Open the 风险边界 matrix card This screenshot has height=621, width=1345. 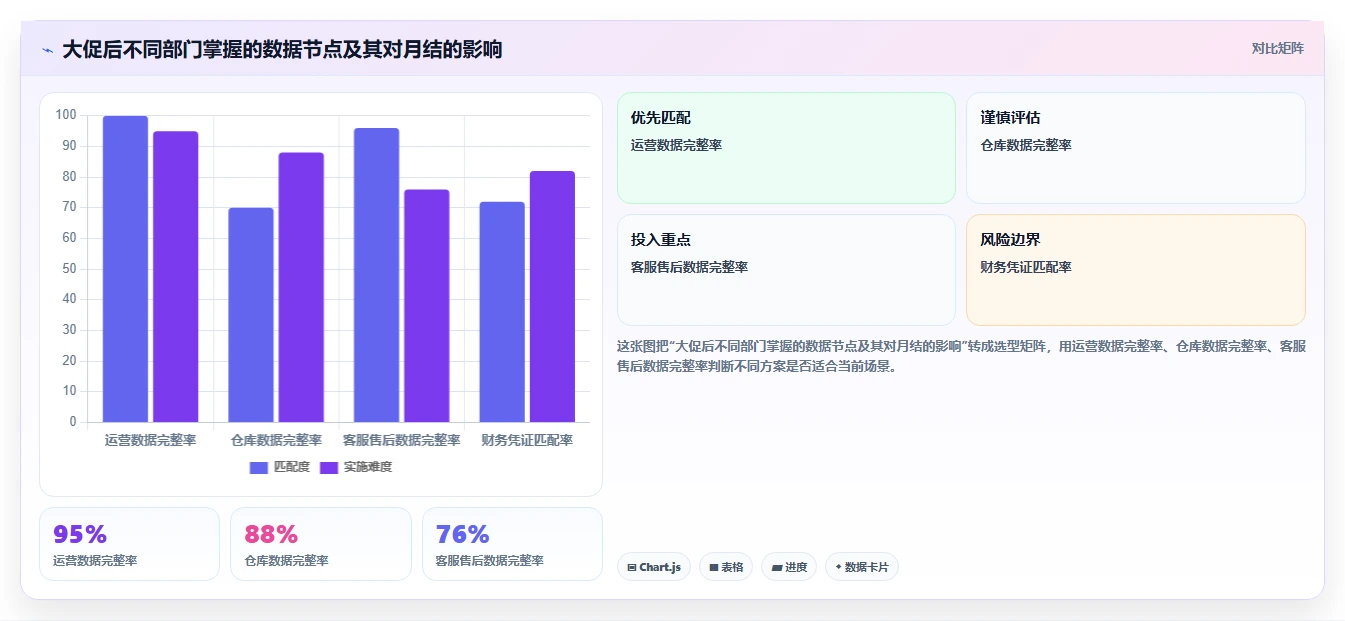pos(1136,270)
